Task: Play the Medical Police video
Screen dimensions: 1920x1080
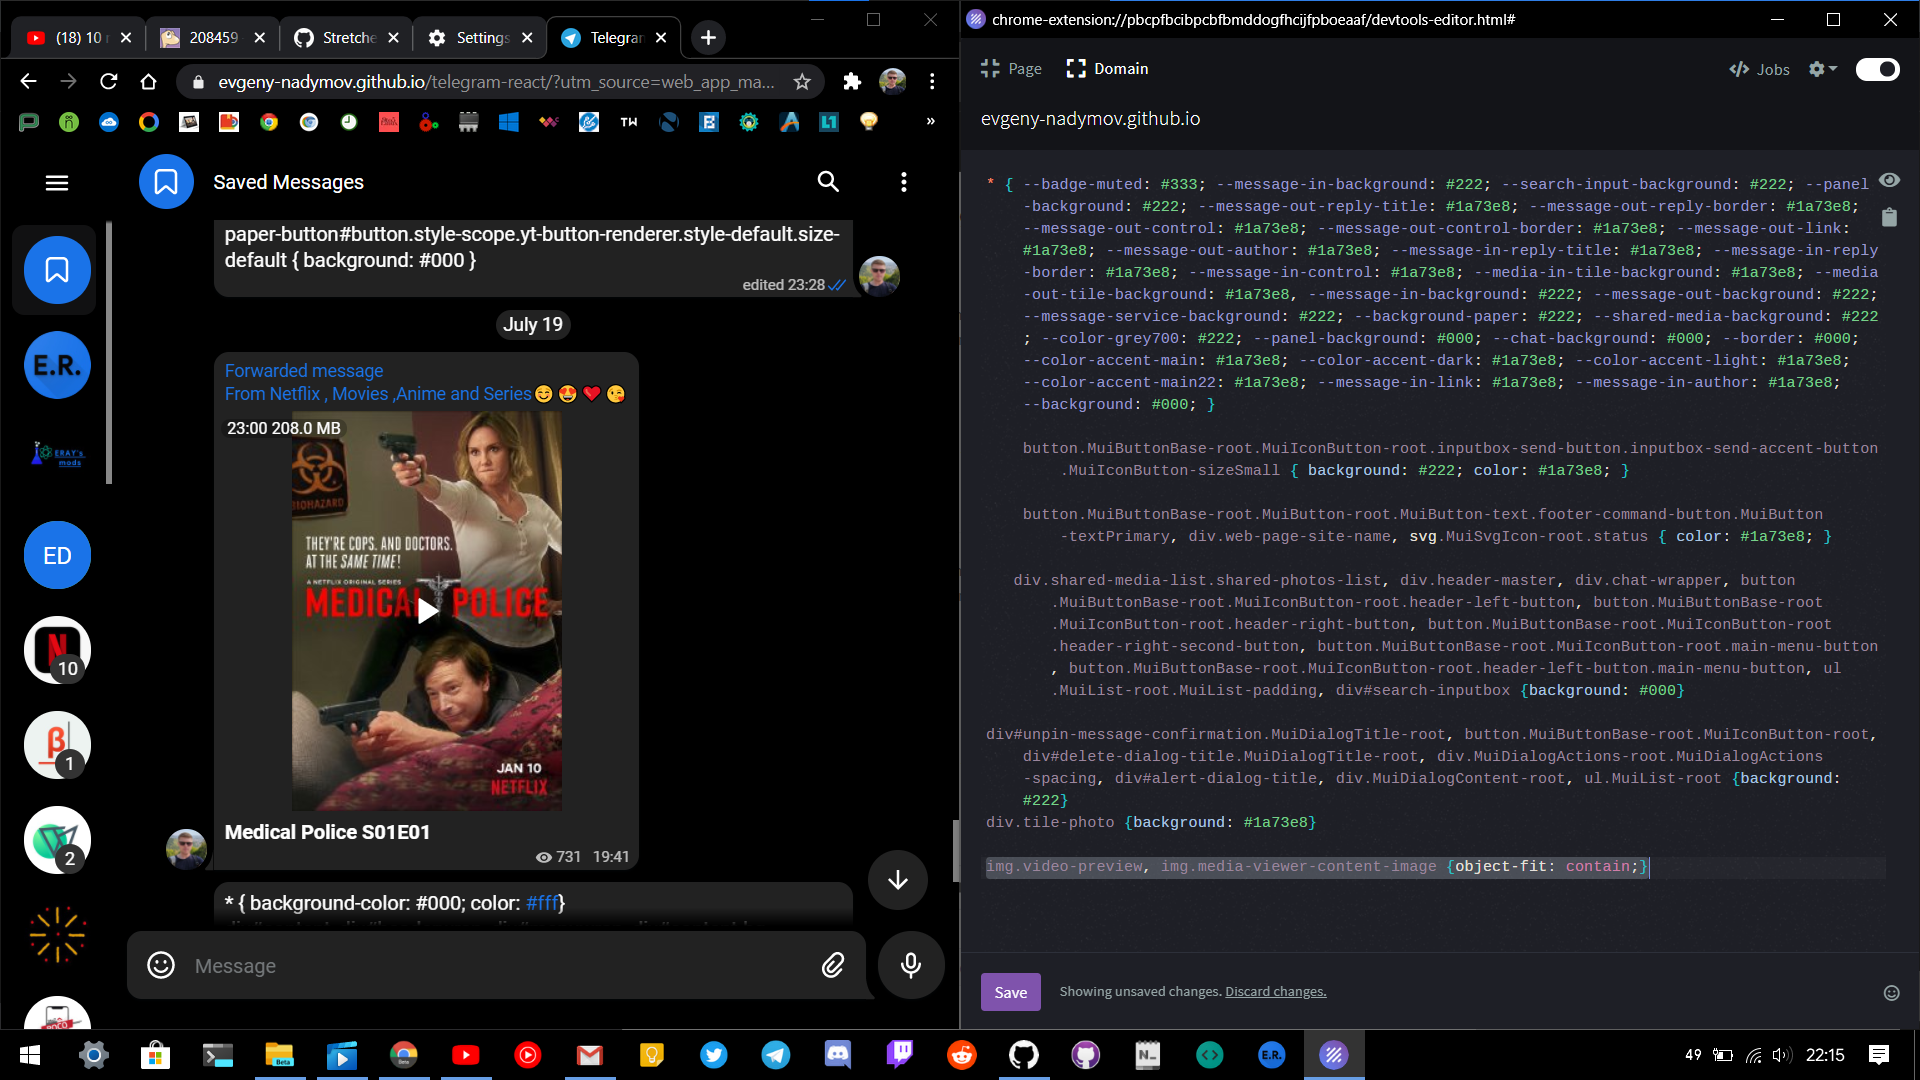Action: coord(427,610)
